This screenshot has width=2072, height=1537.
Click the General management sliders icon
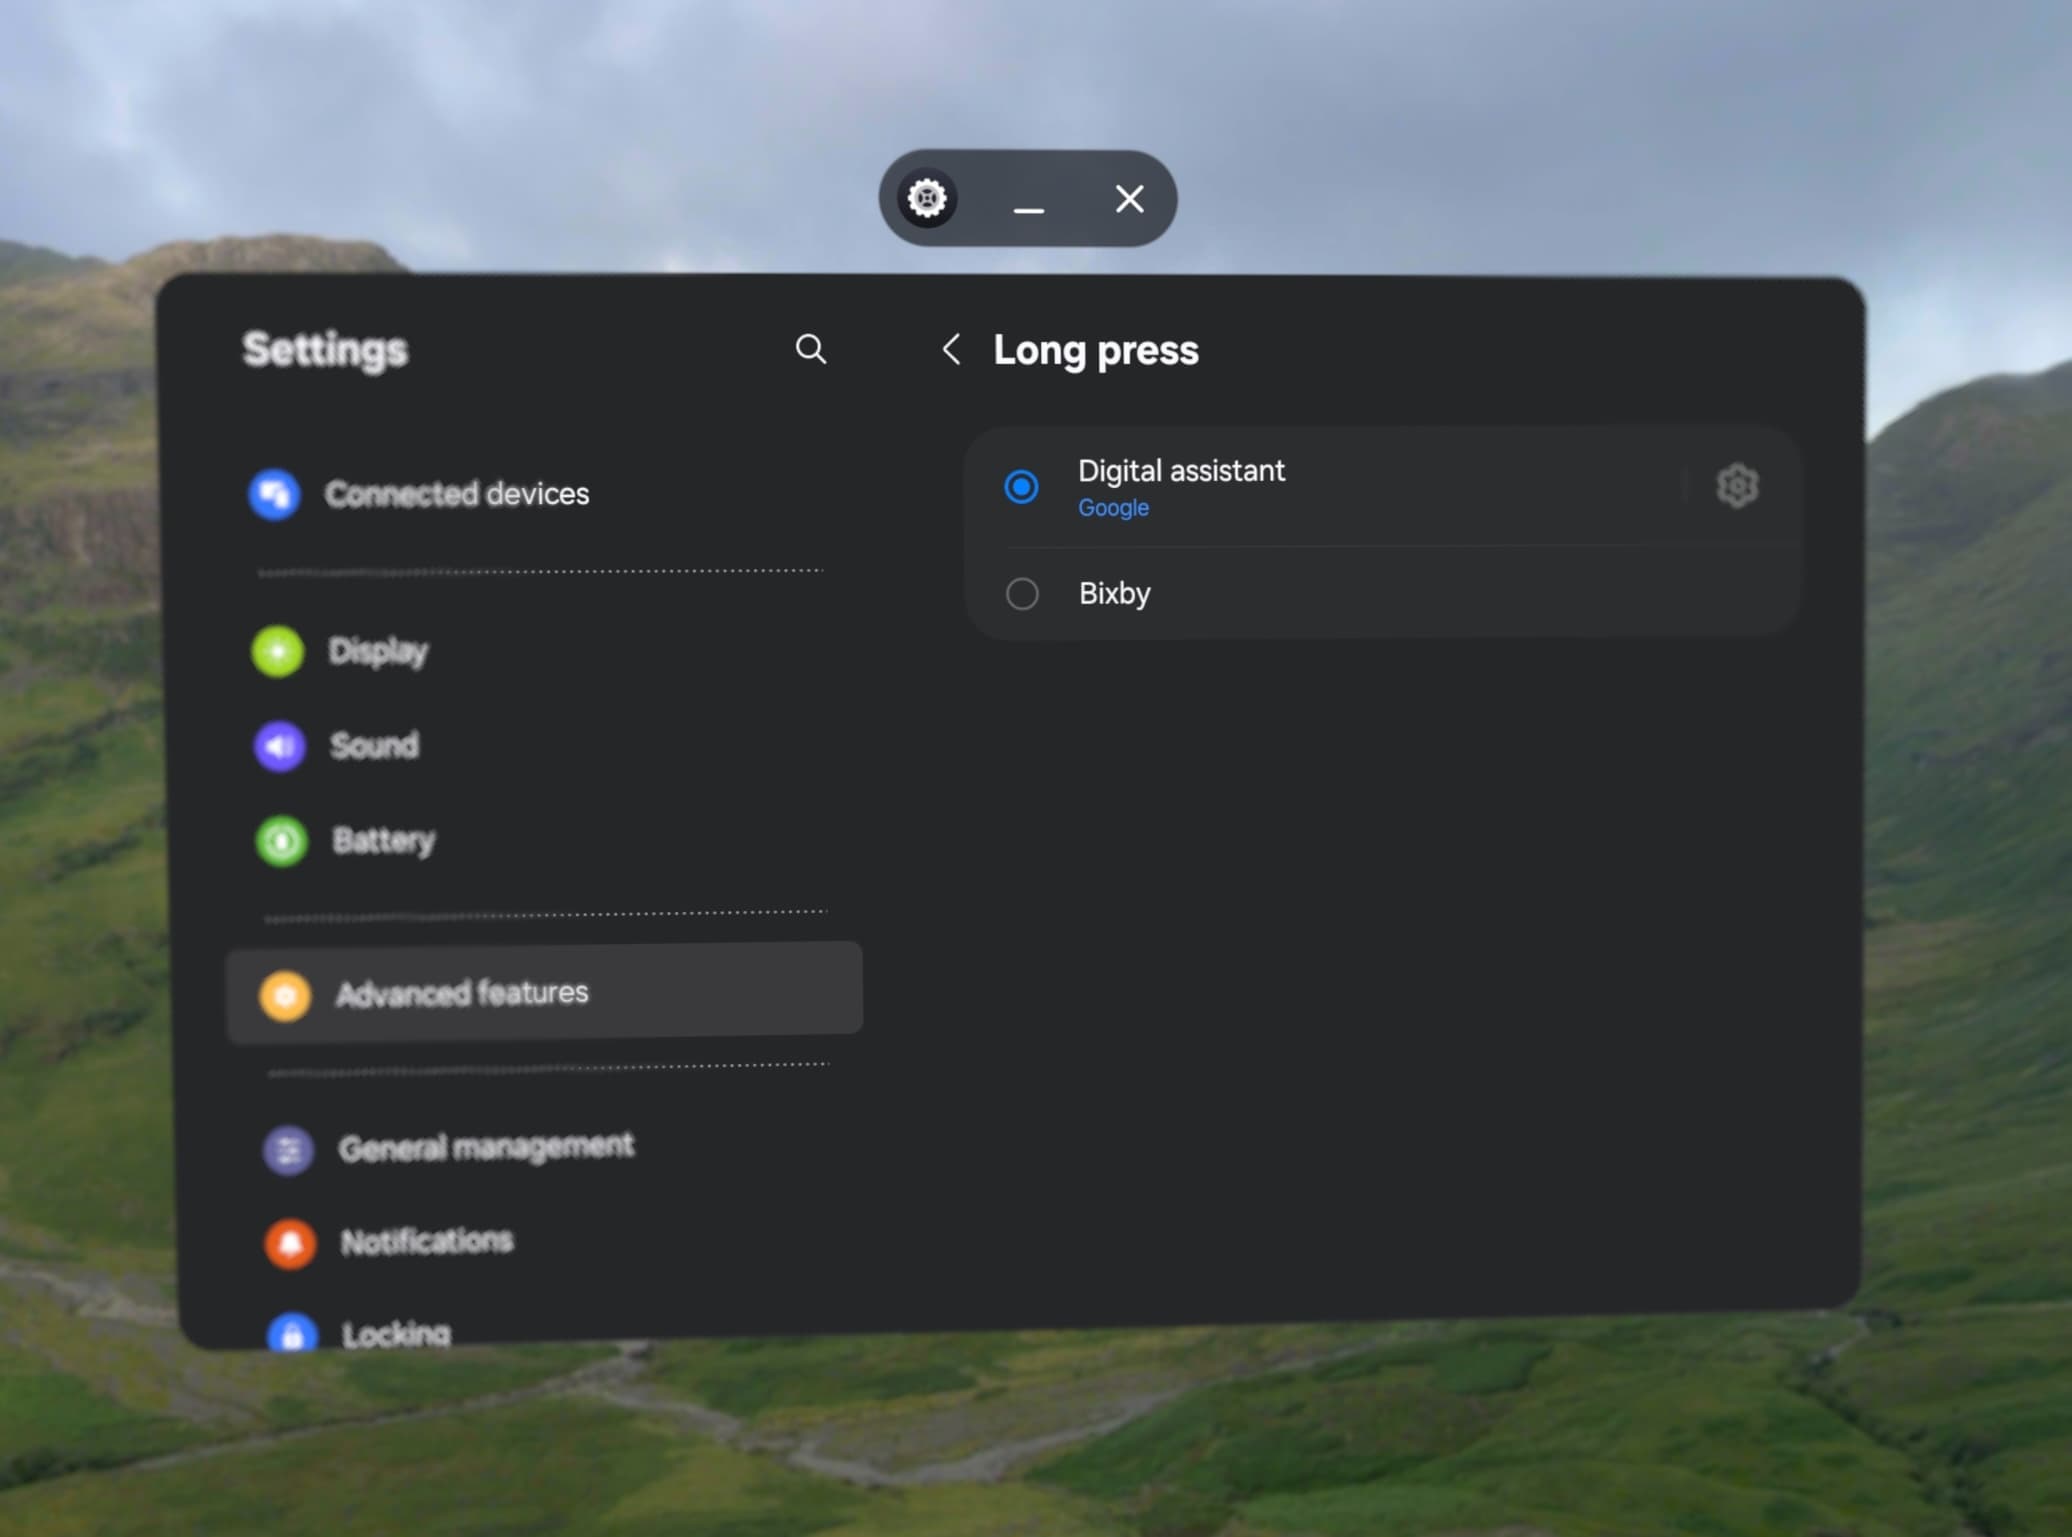click(x=288, y=1150)
